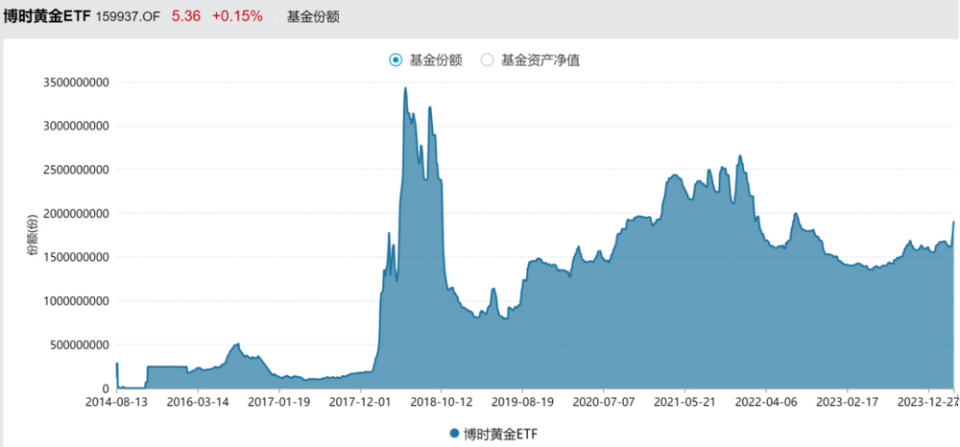Viewport: 960px width, 447px height.
Task: Click the price value 5.36
Action: click(x=186, y=17)
